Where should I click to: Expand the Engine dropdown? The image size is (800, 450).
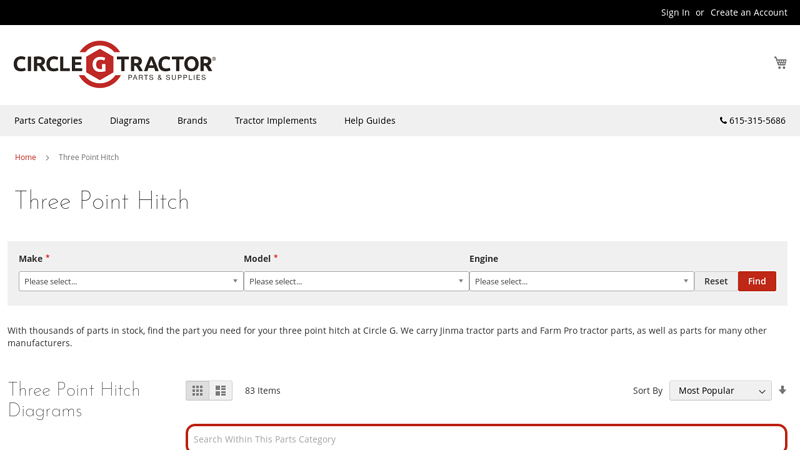(581, 282)
